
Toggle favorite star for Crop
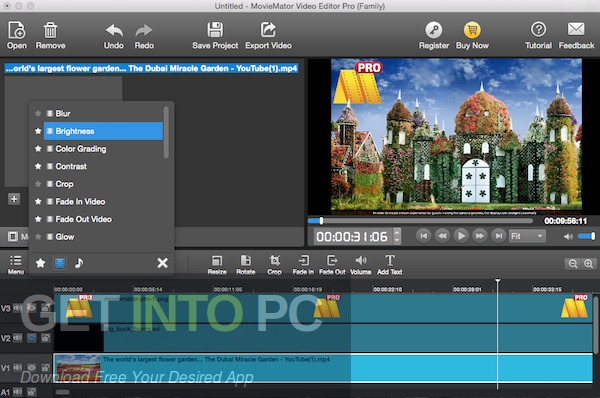38,184
